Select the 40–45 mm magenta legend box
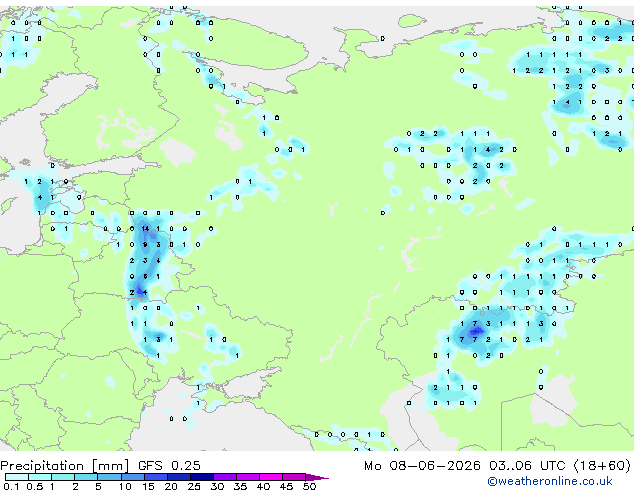The width and height of the screenshot is (634, 490). point(271,477)
